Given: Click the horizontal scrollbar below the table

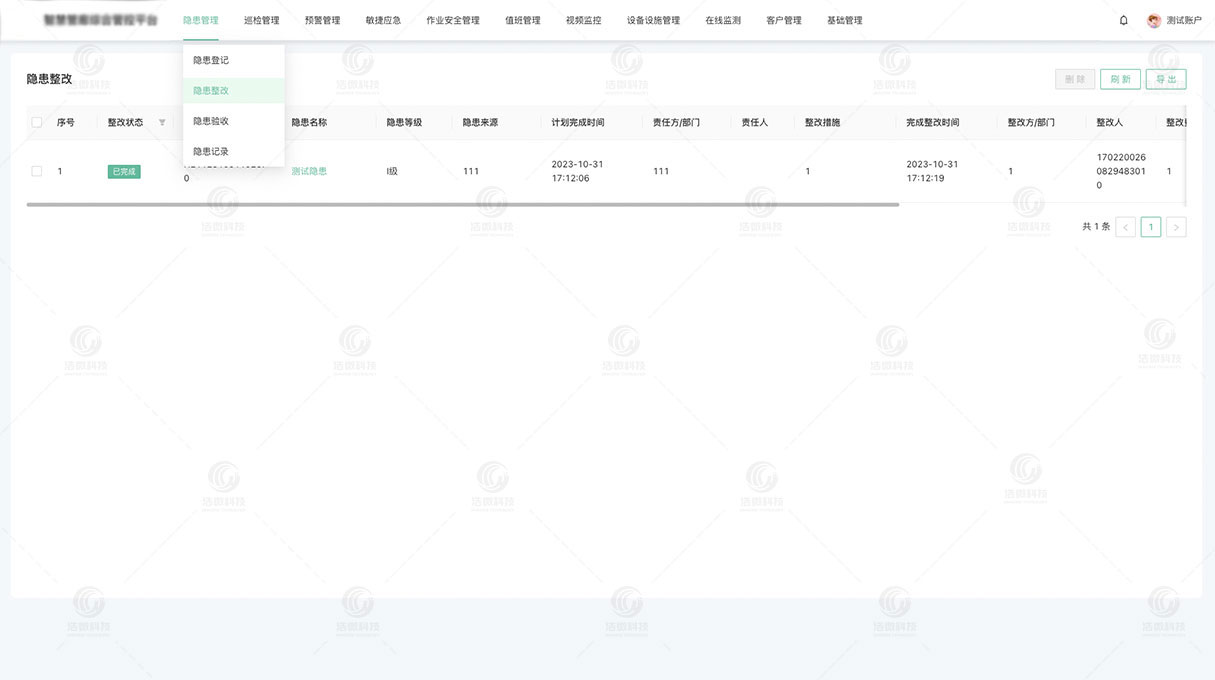Looking at the screenshot, I should [460, 204].
